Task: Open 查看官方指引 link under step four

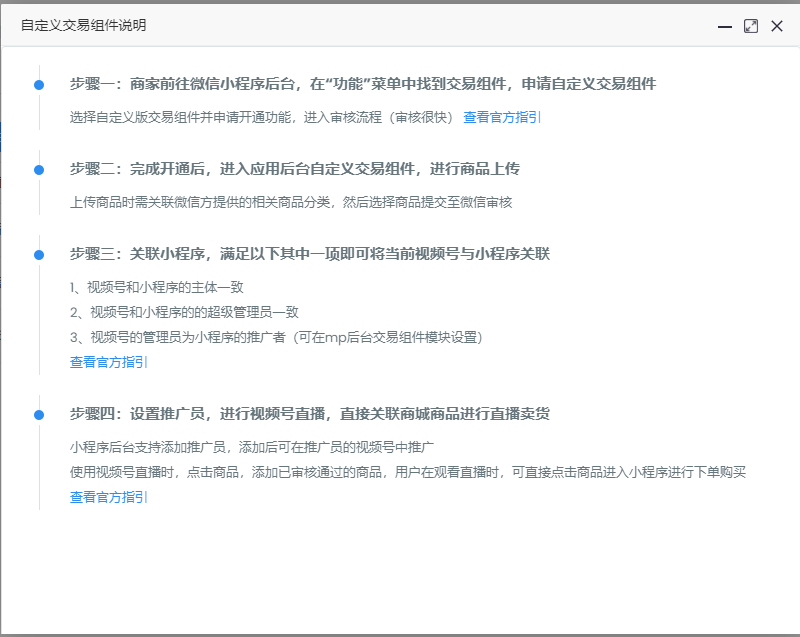Action: click(109, 497)
